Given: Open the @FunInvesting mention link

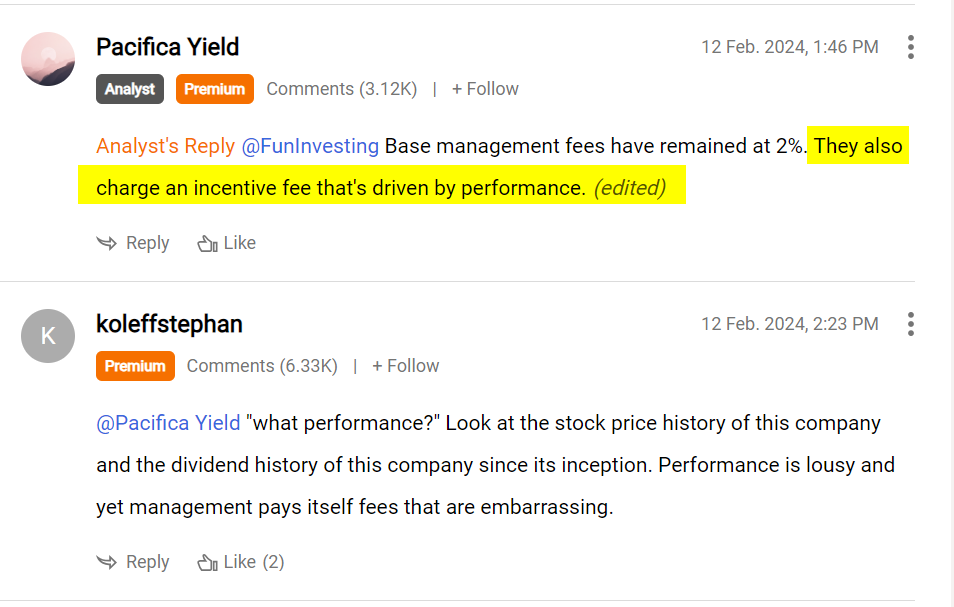Looking at the screenshot, I should tap(310, 146).
